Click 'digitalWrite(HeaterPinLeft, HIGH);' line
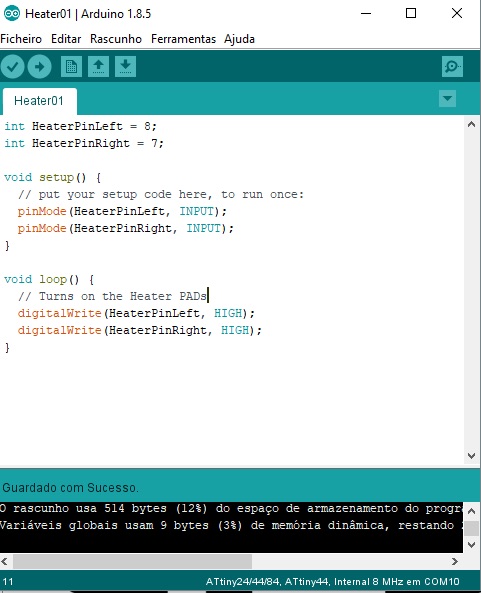 tap(136, 314)
